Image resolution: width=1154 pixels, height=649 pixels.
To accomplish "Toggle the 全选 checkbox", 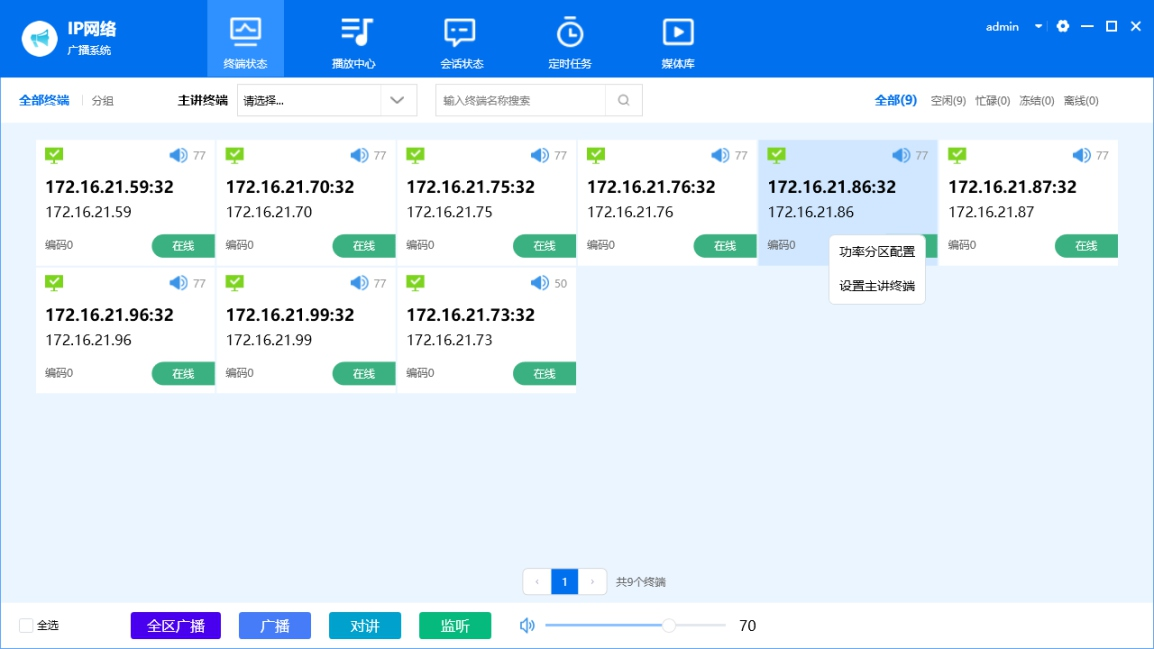I will [26, 626].
